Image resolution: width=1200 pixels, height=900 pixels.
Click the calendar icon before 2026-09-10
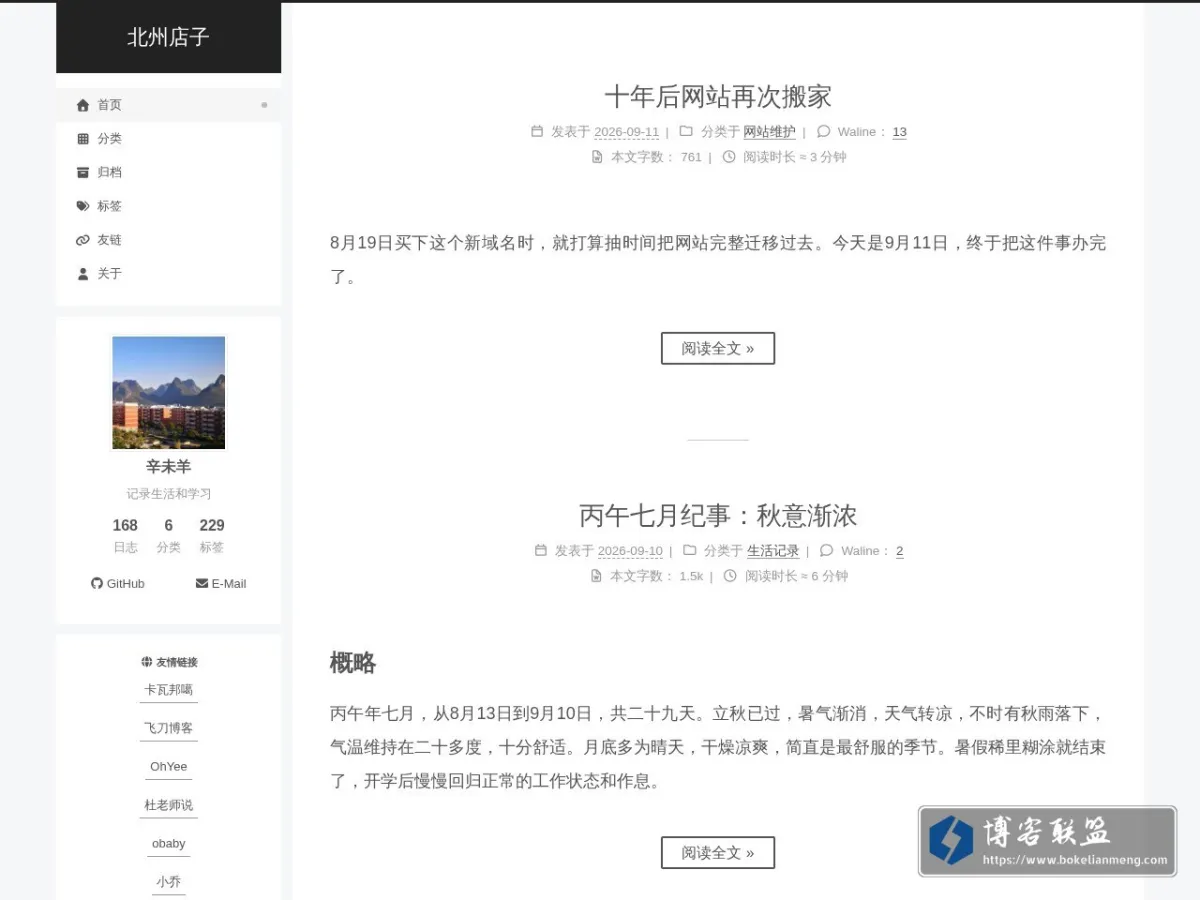click(x=541, y=550)
